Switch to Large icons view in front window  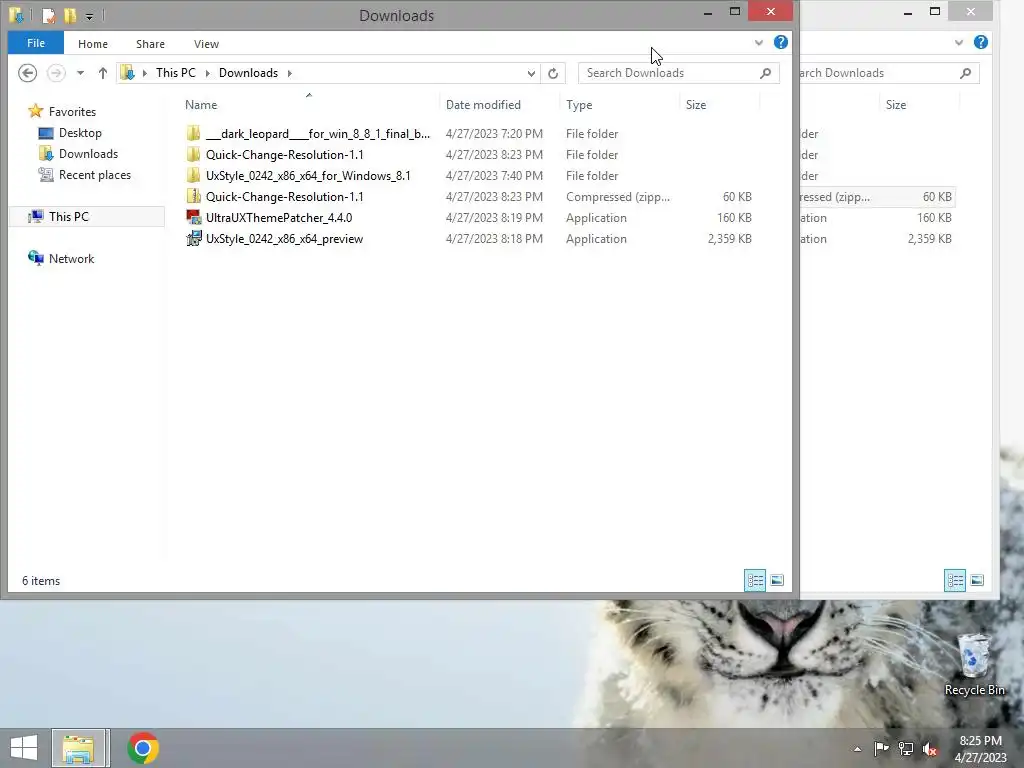(776, 580)
